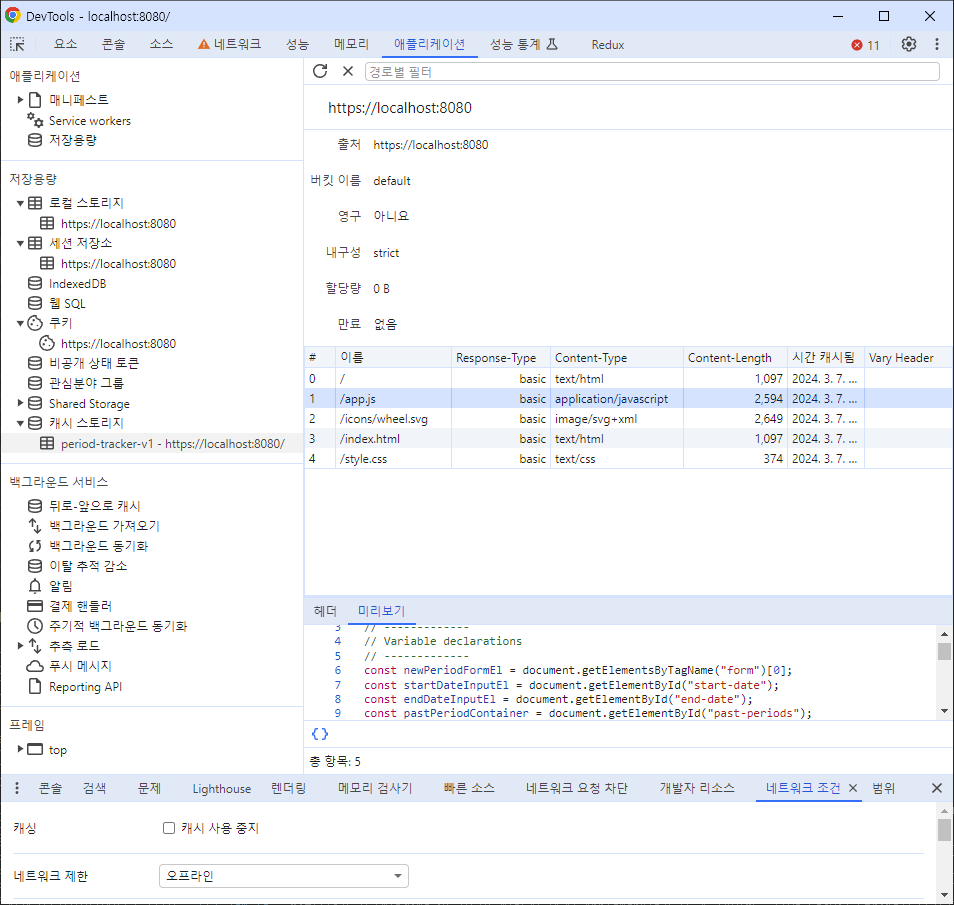This screenshot has width=954, height=905.
Task: Open the IndexedDB database icon
Action: (35, 284)
